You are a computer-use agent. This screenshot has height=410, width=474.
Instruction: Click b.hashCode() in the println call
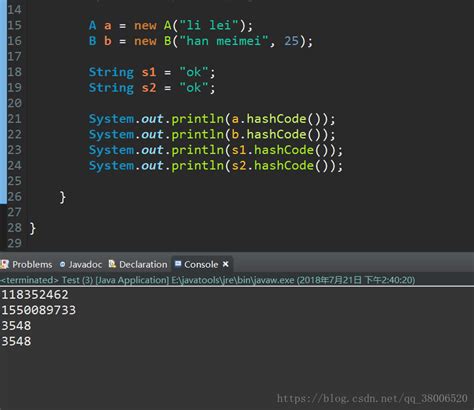click(276, 135)
